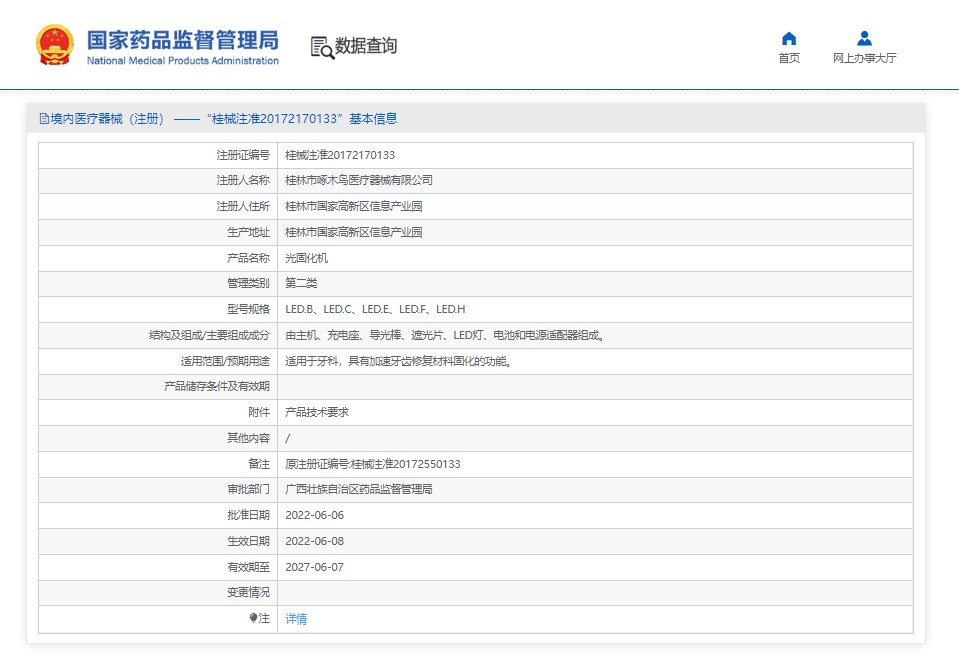Select registration number 桂械注准20172170133 cell
The height and width of the screenshot is (661, 959).
click(x=340, y=155)
